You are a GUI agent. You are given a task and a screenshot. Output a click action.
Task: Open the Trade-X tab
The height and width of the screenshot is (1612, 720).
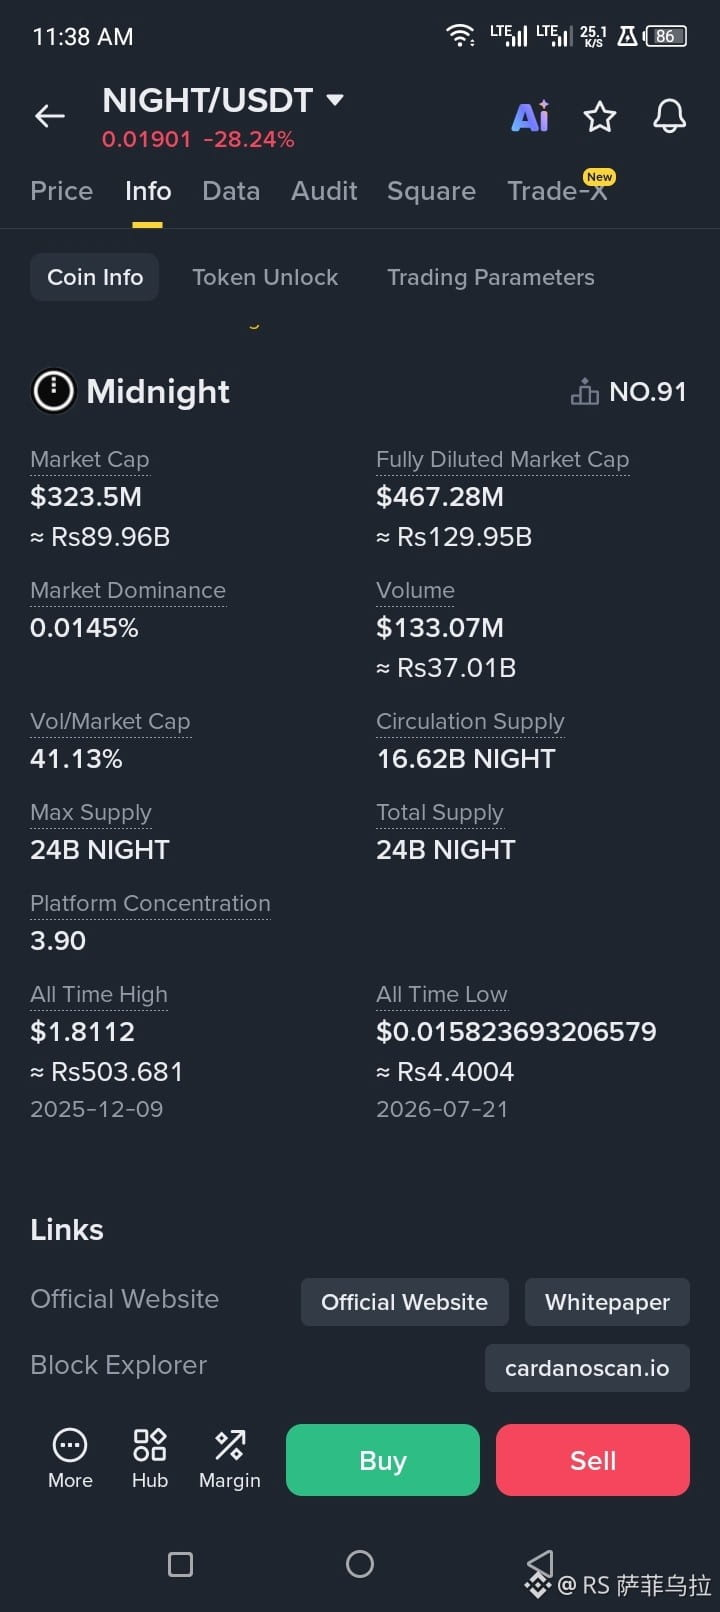pyautogui.click(x=558, y=190)
